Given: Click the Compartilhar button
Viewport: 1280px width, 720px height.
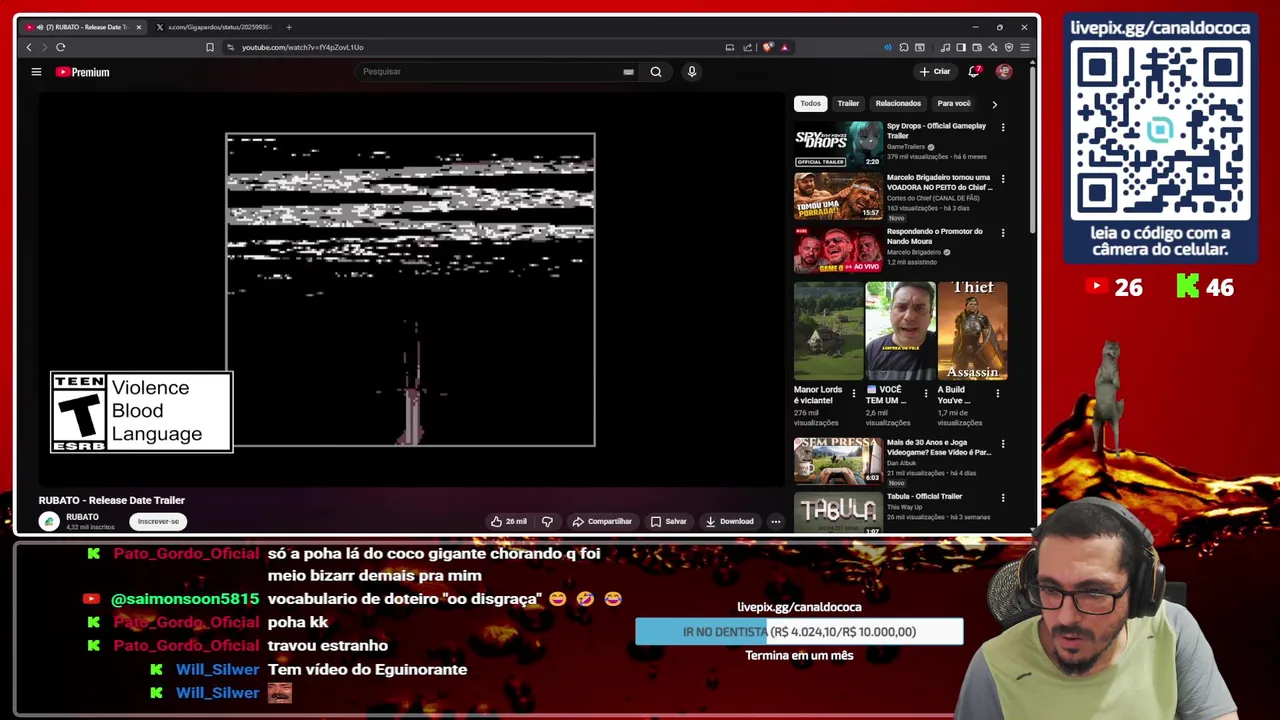Looking at the screenshot, I should pyautogui.click(x=602, y=521).
